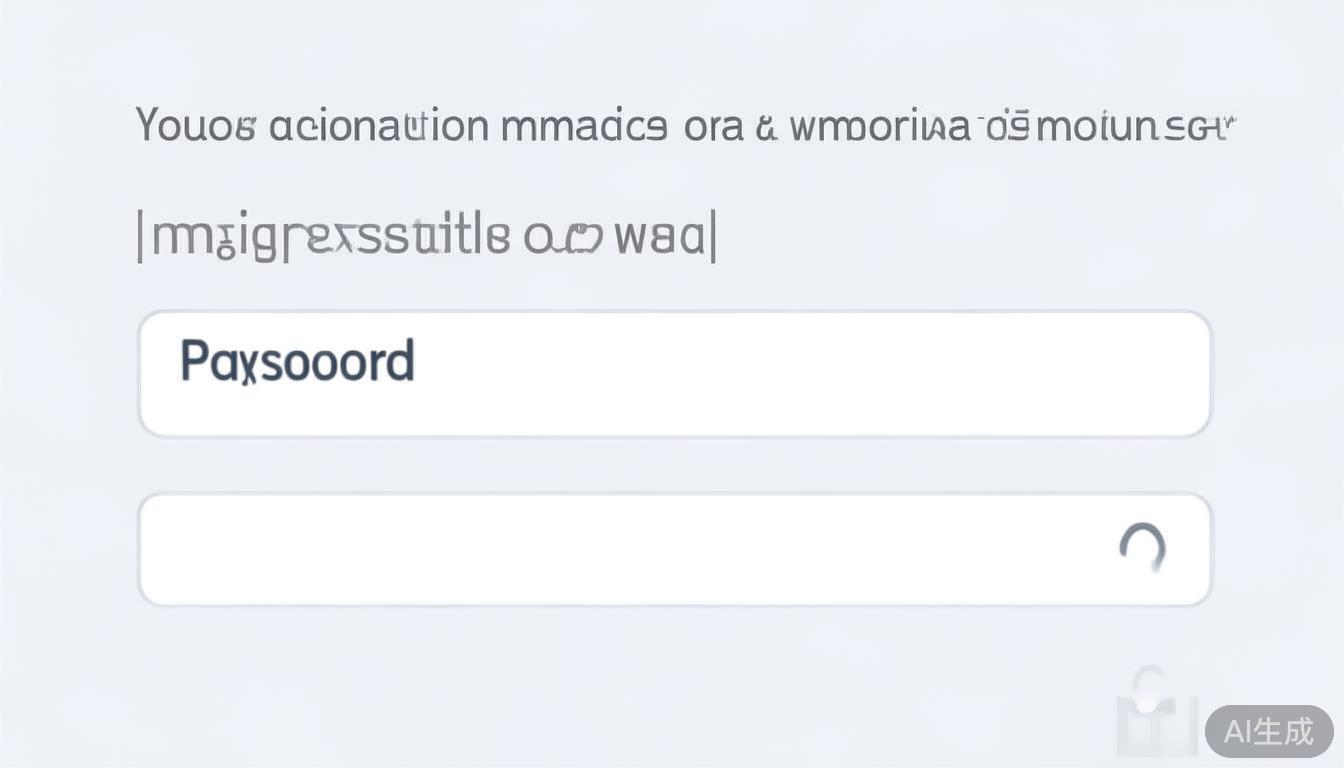Click the vertical bar before the subtitle text
Image resolution: width=1344 pixels, height=768 pixels.
[x=139, y=238]
